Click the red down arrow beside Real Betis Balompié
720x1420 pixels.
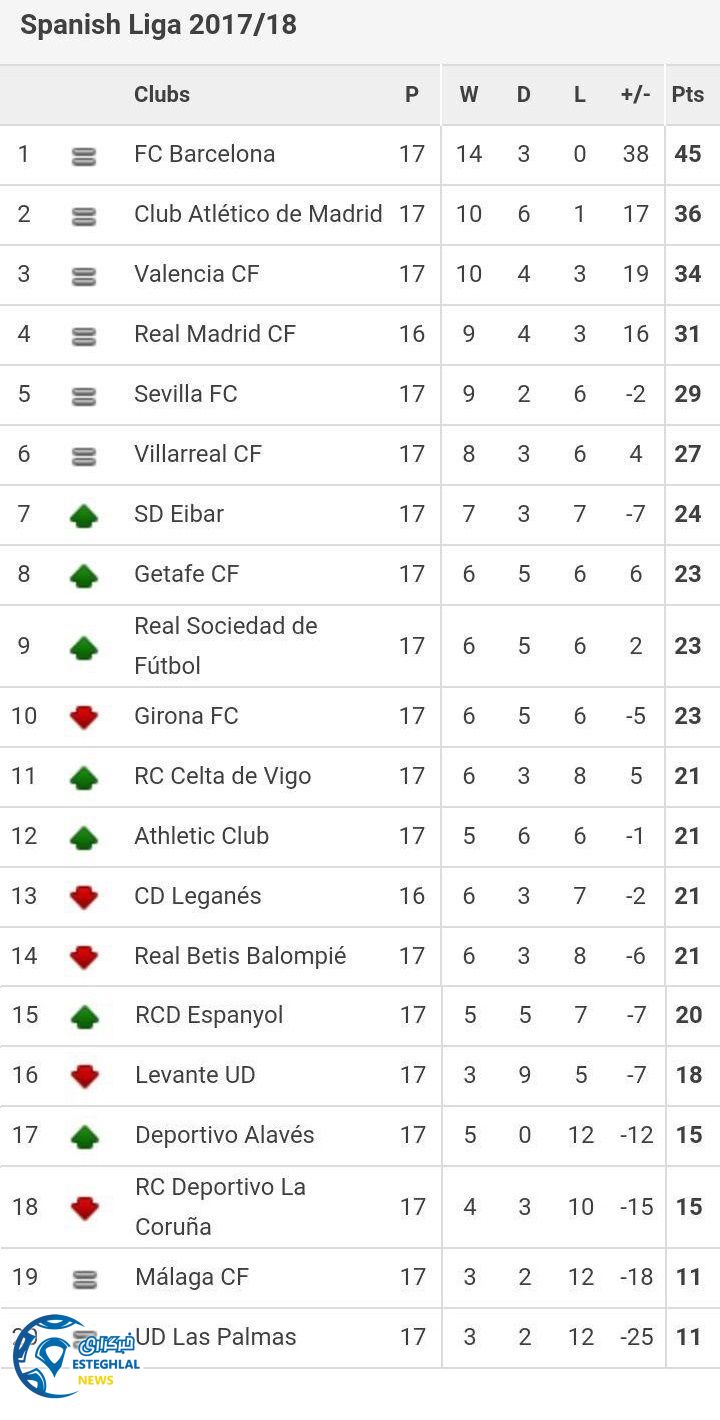[x=84, y=957]
